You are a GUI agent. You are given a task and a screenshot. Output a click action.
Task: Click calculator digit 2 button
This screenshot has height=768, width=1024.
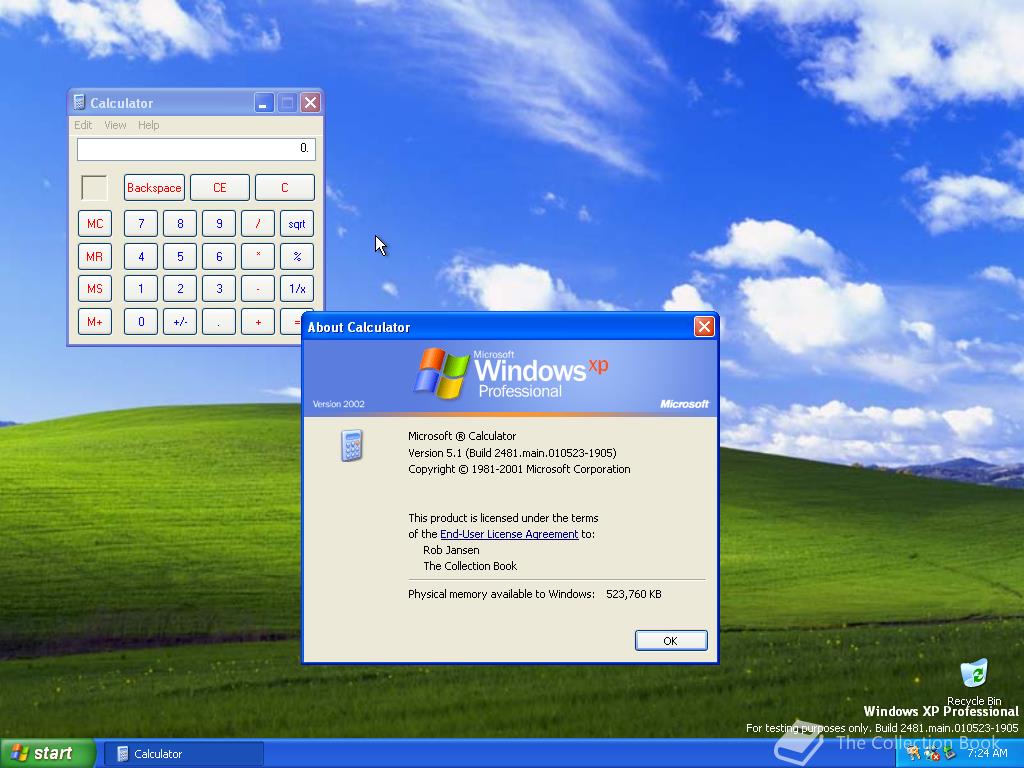180,289
